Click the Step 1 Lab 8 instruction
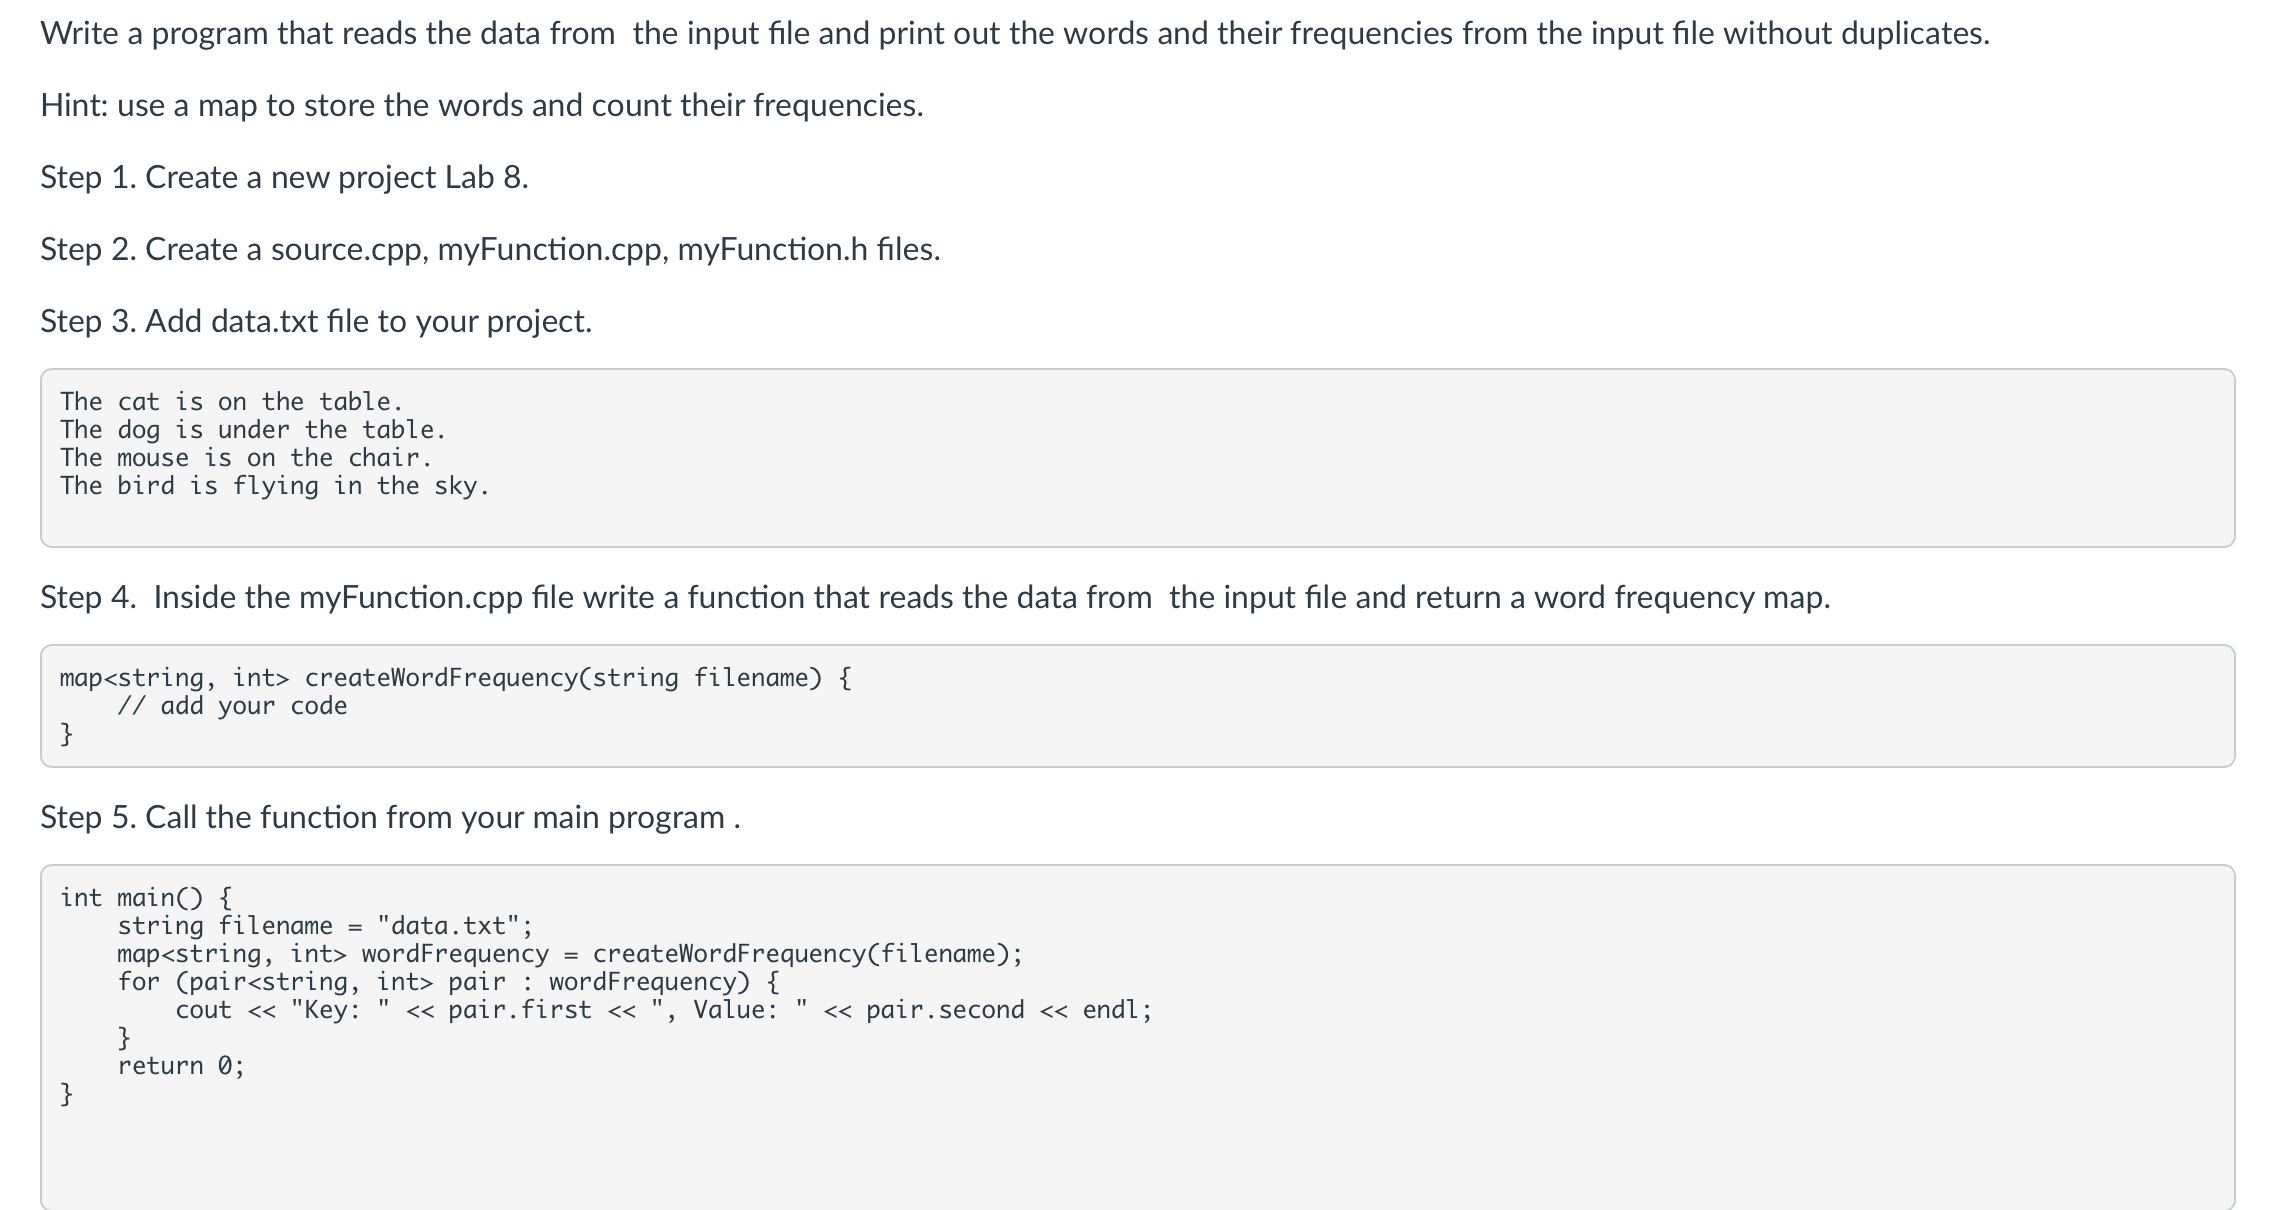 [x=284, y=177]
